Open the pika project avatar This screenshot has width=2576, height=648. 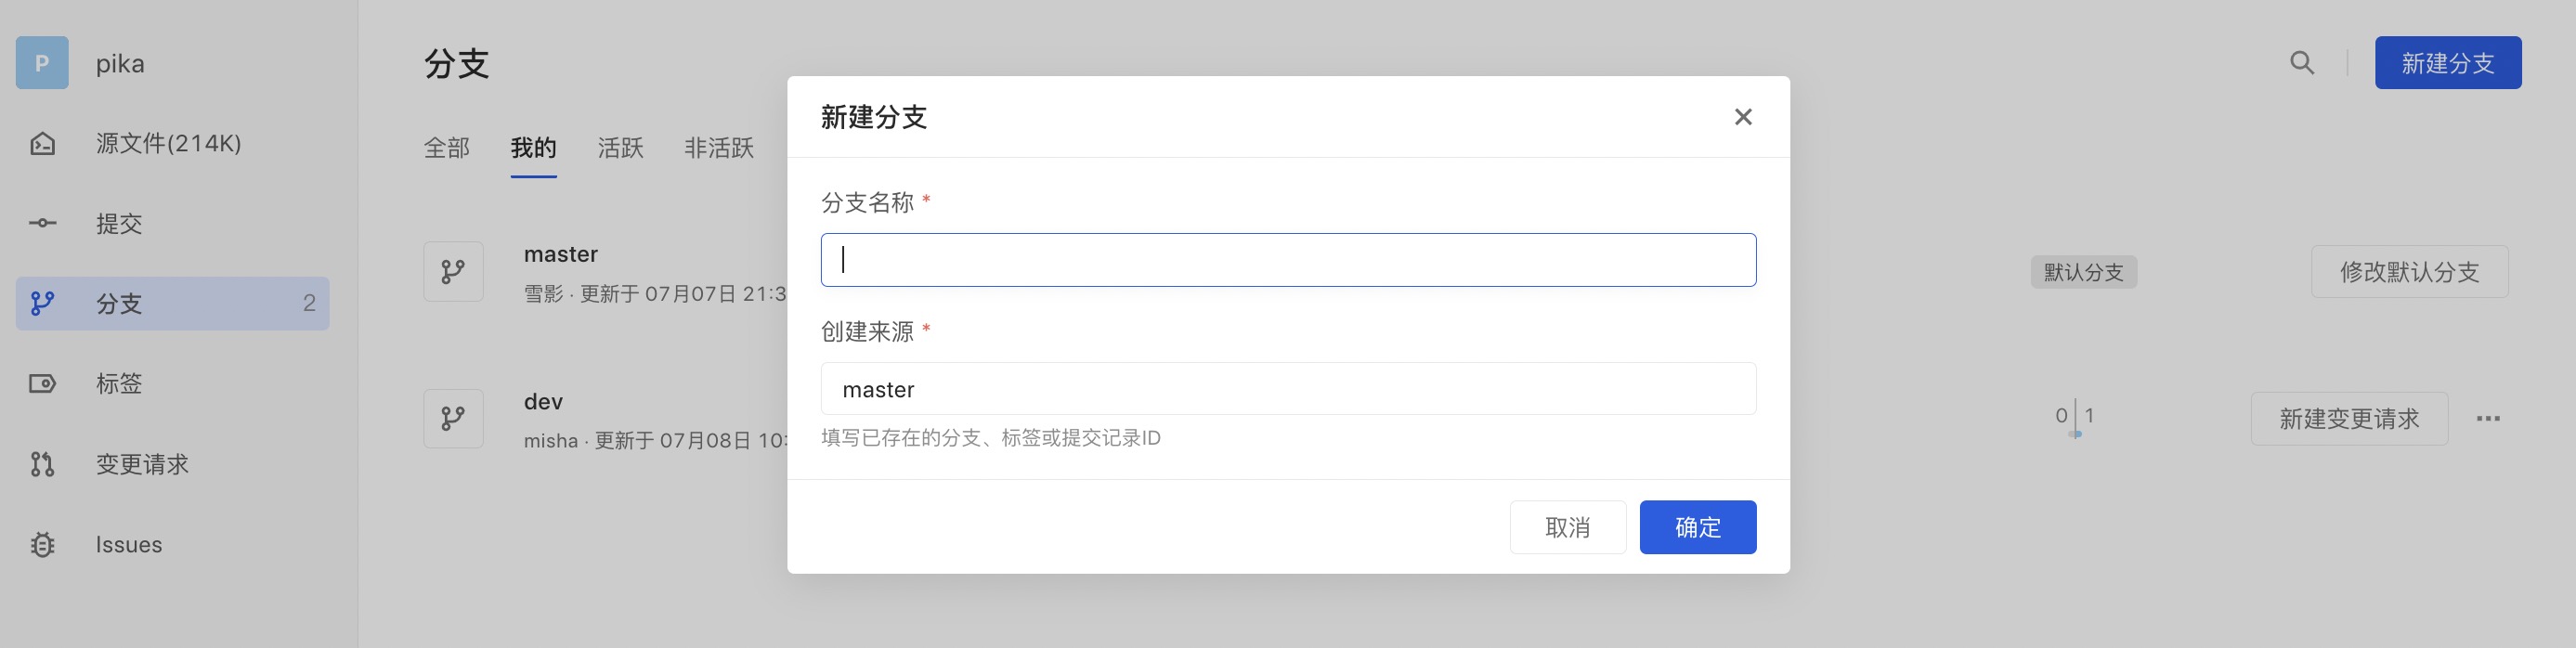pos(42,63)
